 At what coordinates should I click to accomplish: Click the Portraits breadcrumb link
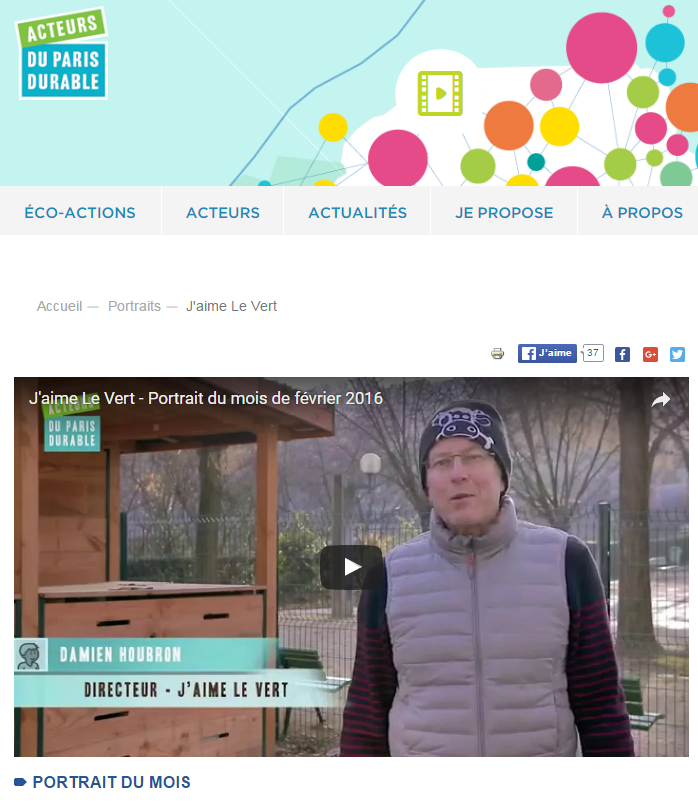[134, 306]
